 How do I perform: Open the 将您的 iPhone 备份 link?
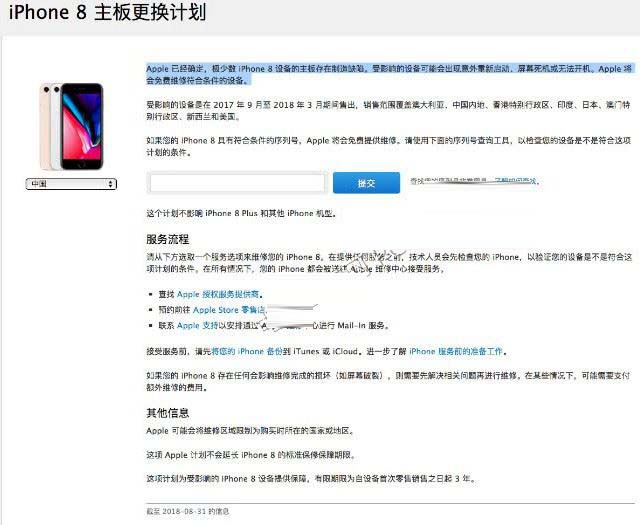247,351
